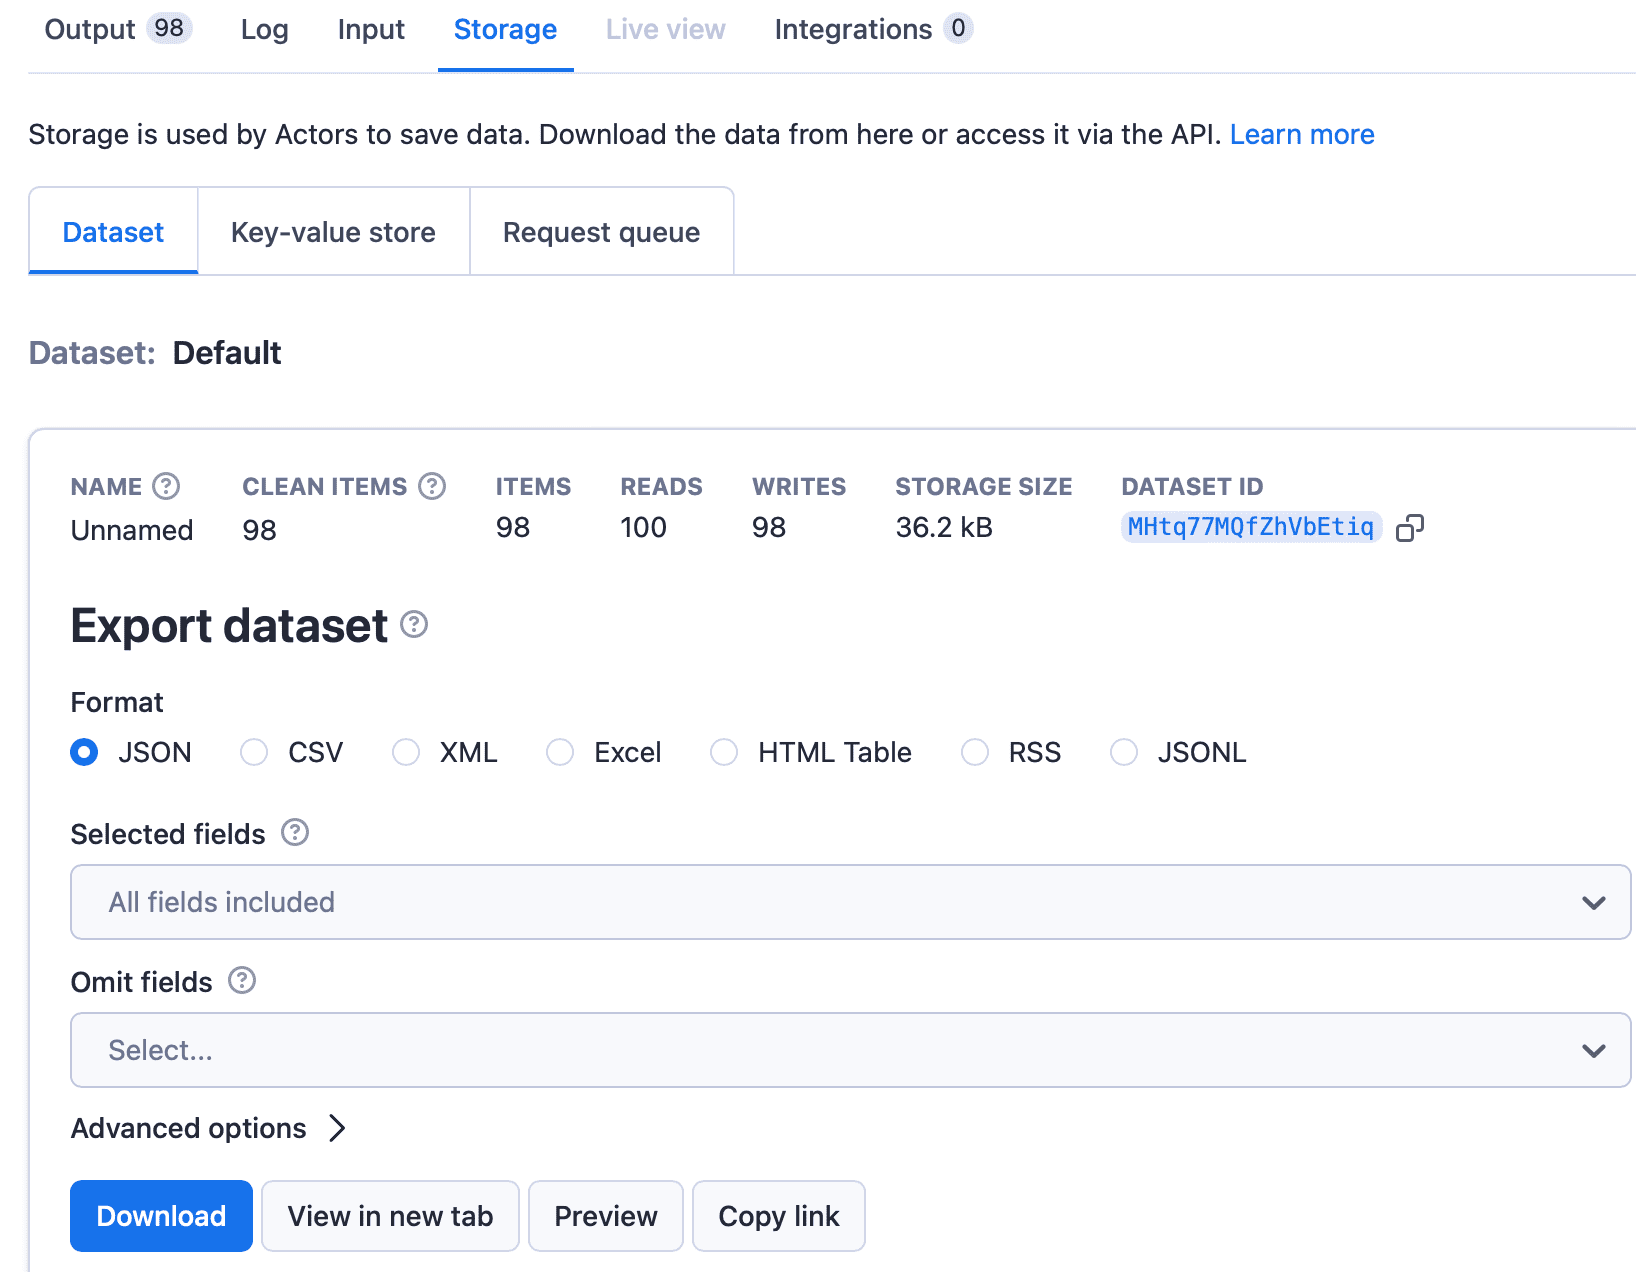Show help for Selected fields
The width and height of the screenshot is (1636, 1272).
click(295, 832)
